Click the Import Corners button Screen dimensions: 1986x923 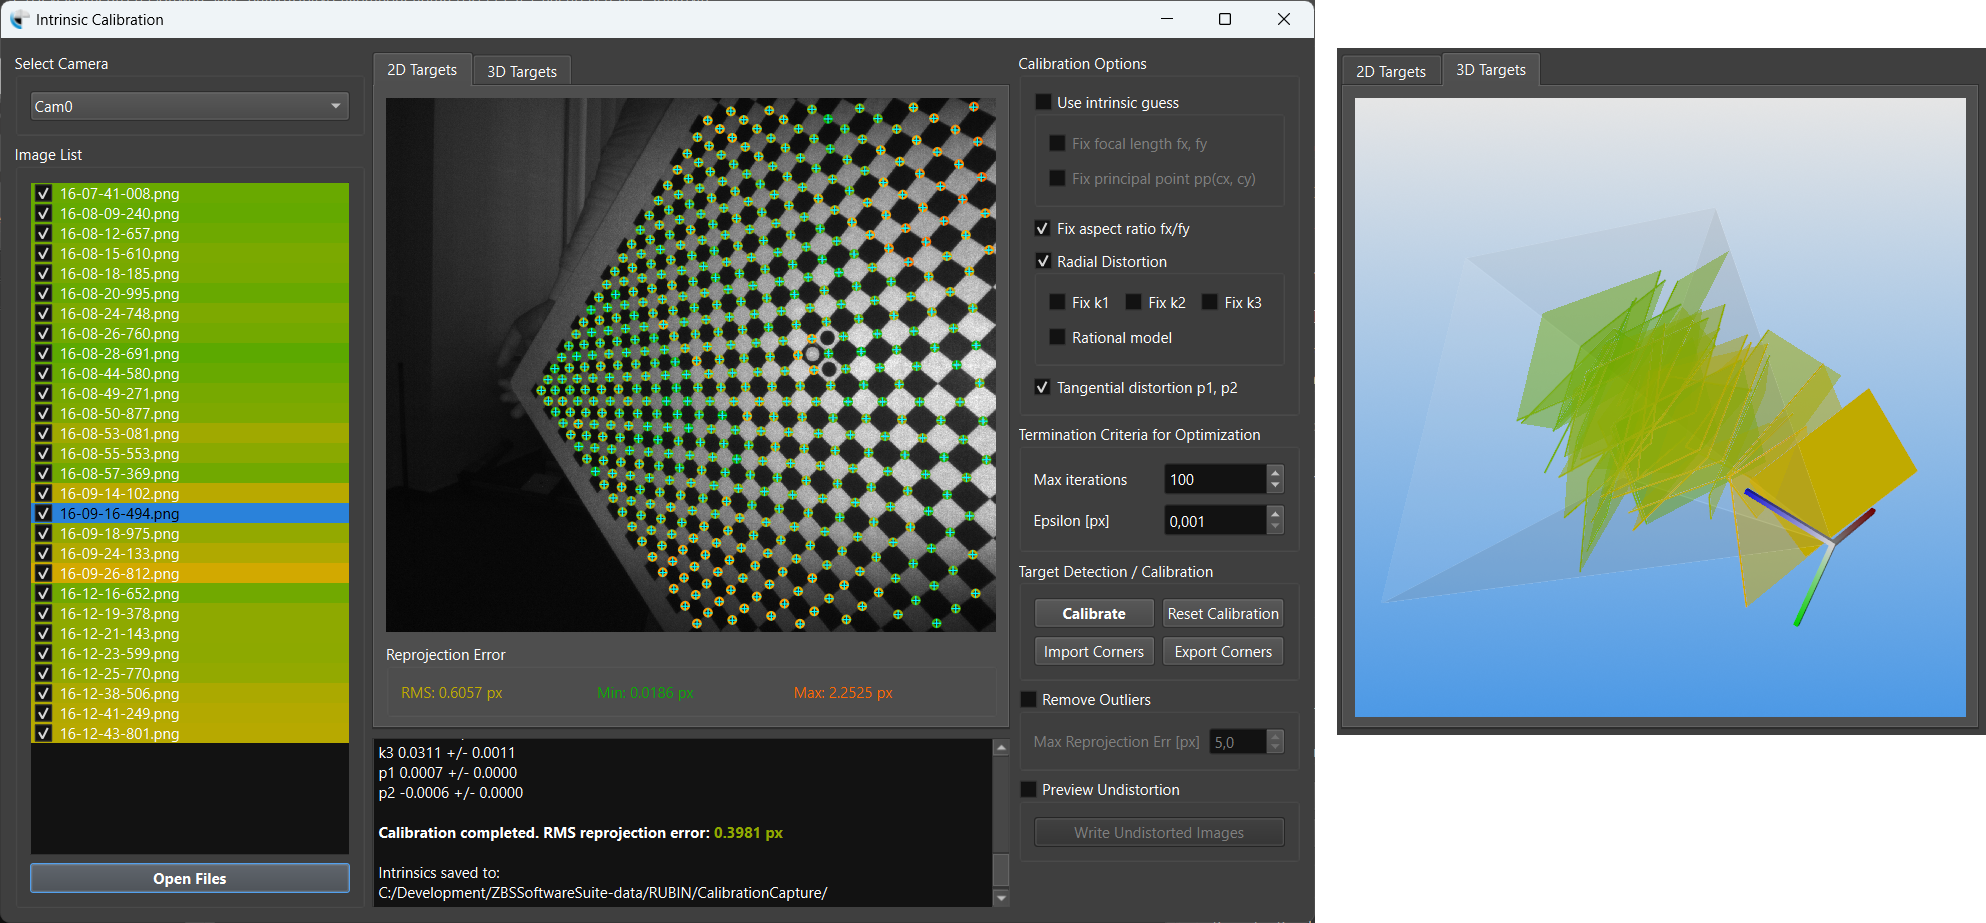tap(1093, 651)
